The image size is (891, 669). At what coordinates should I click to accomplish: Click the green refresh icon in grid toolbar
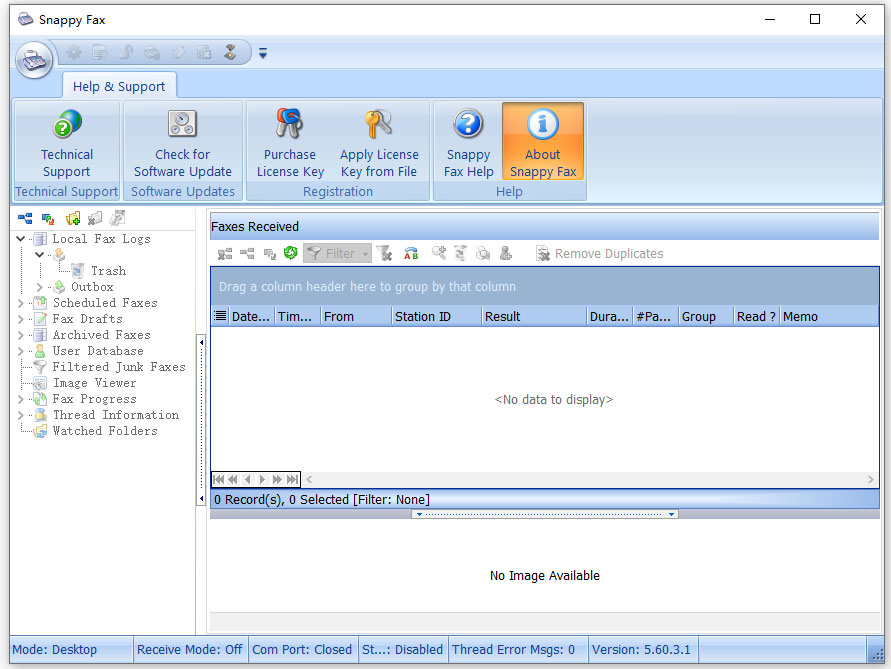pyautogui.click(x=291, y=253)
